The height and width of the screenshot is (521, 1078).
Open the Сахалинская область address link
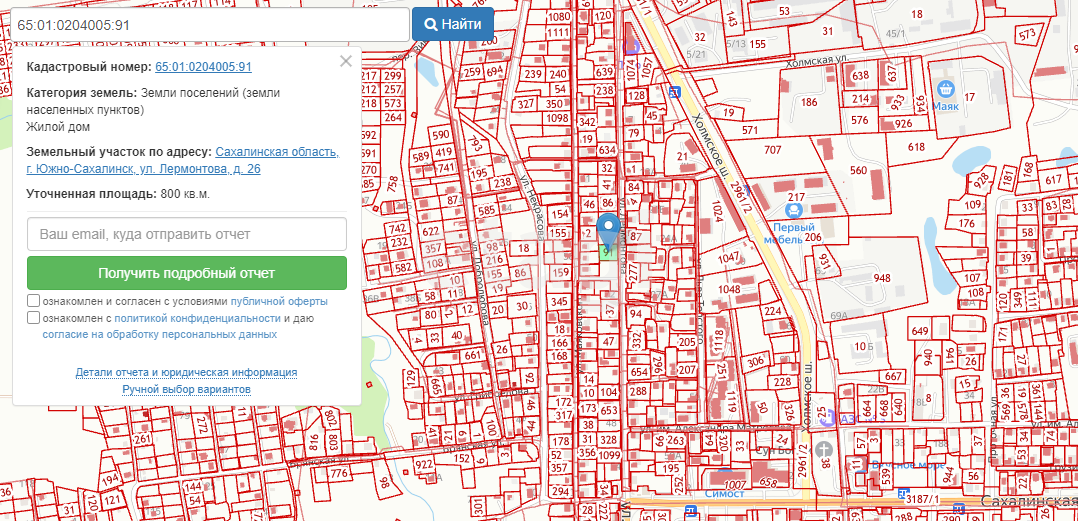pyautogui.click(x=277, y=152)
